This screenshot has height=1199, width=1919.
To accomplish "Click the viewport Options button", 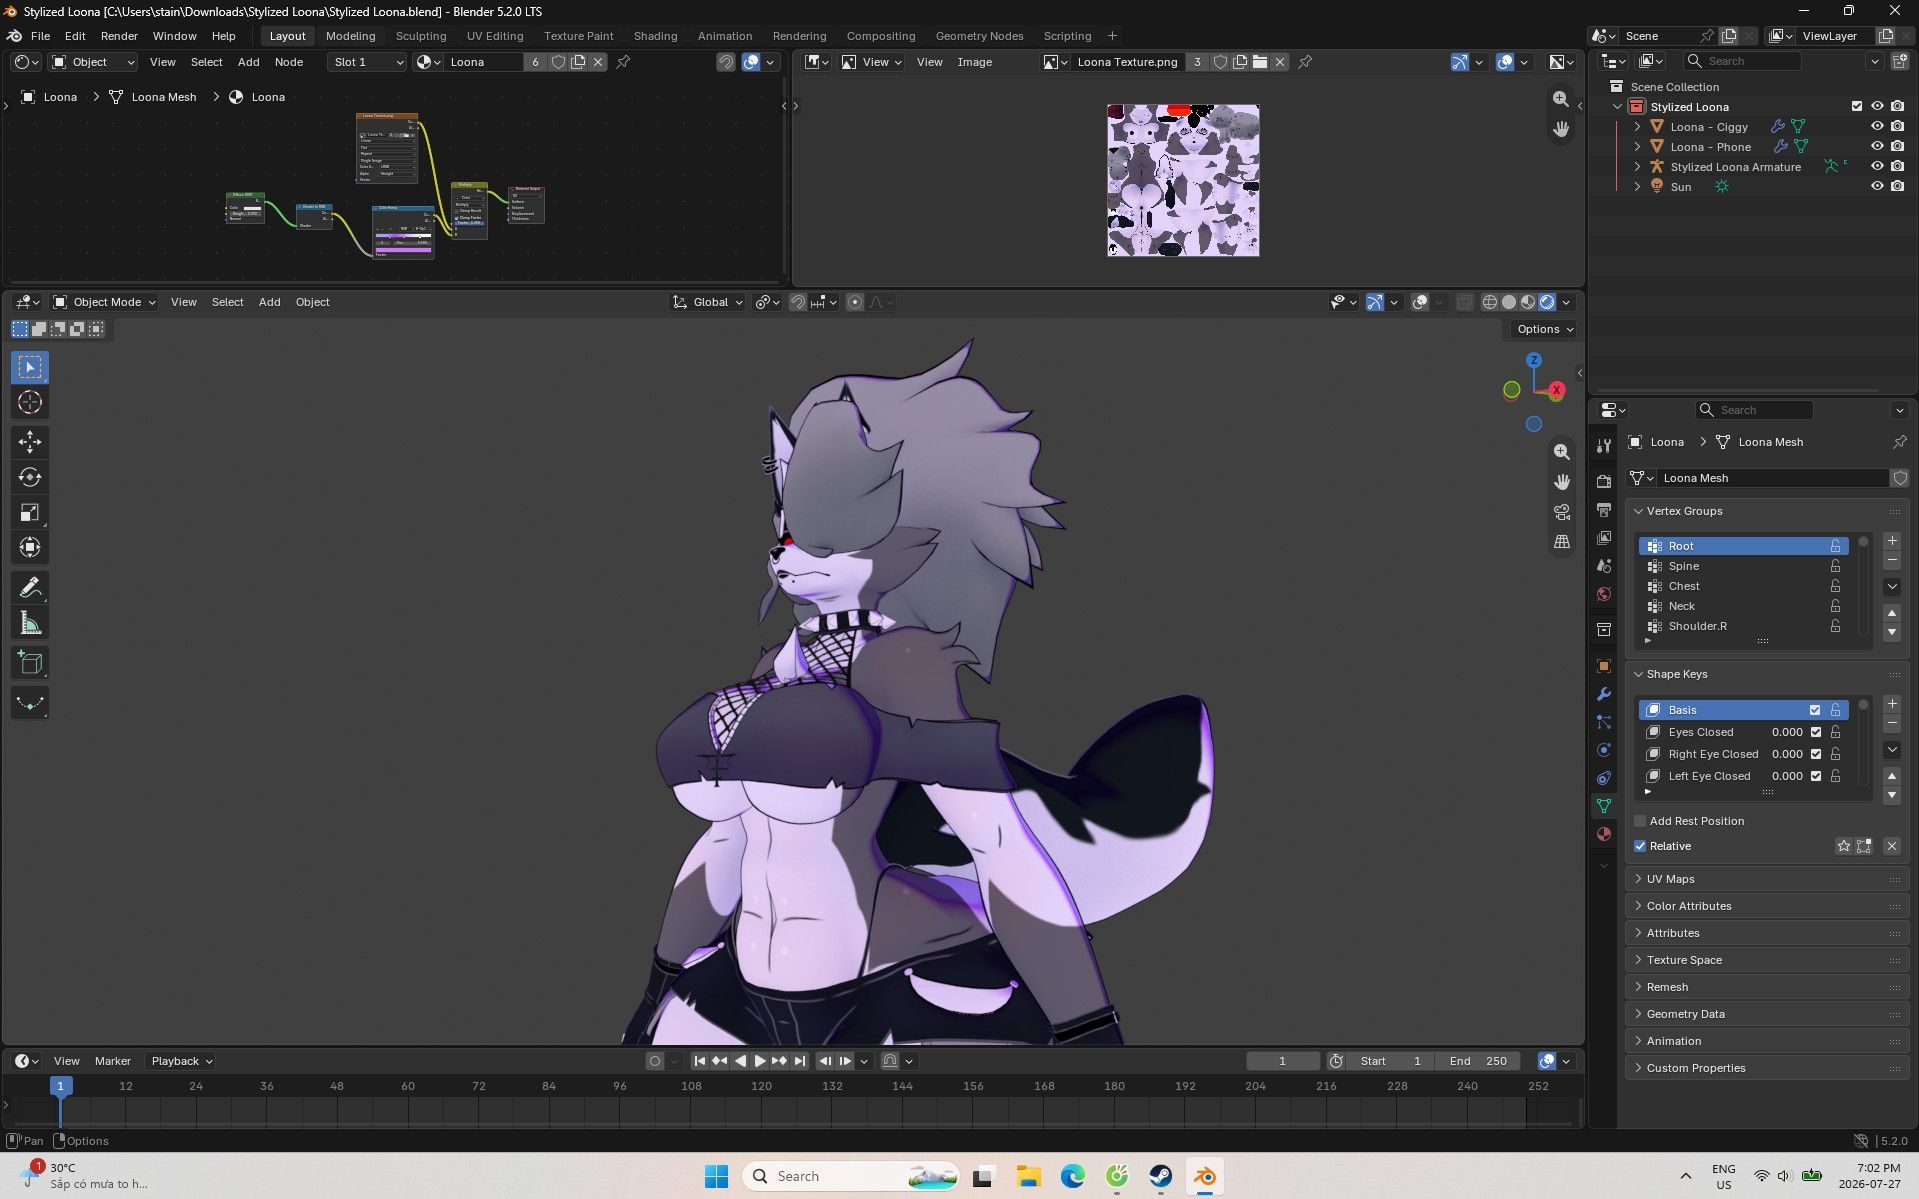I will pos(1544,329).
